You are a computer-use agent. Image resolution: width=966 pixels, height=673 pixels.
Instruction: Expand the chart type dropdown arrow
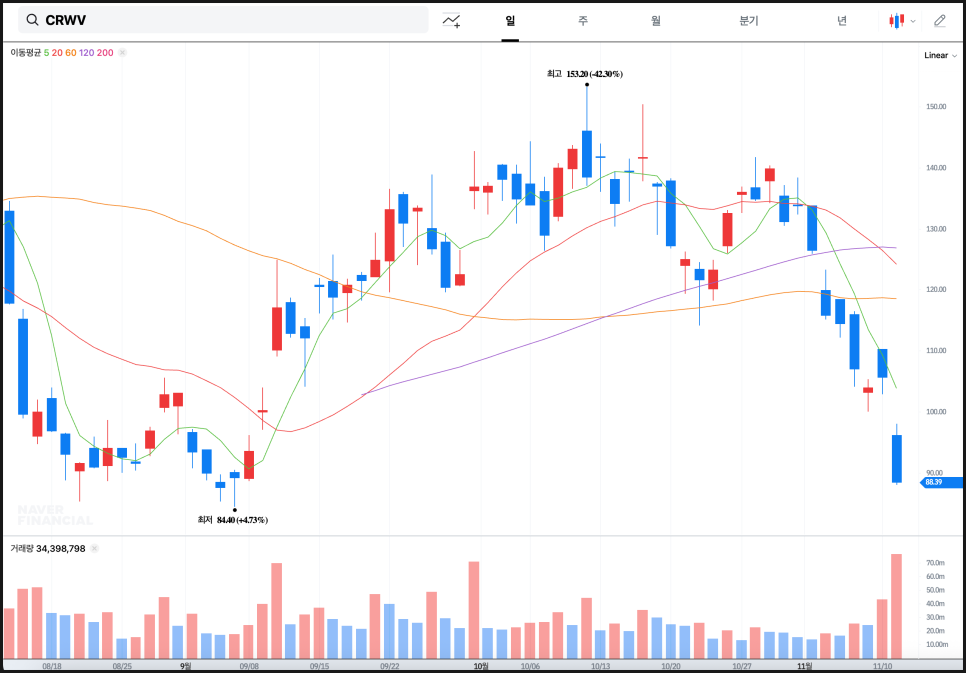913,21
